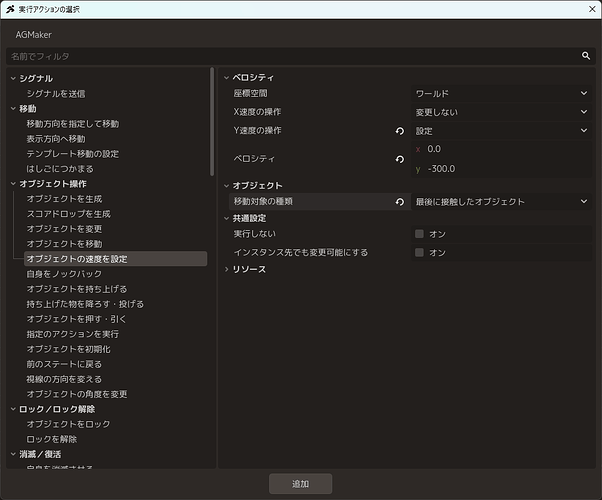Expand the リソース section
Image resolution: width=602 pixels, height=500 pixels.
(x=227, y=269)
